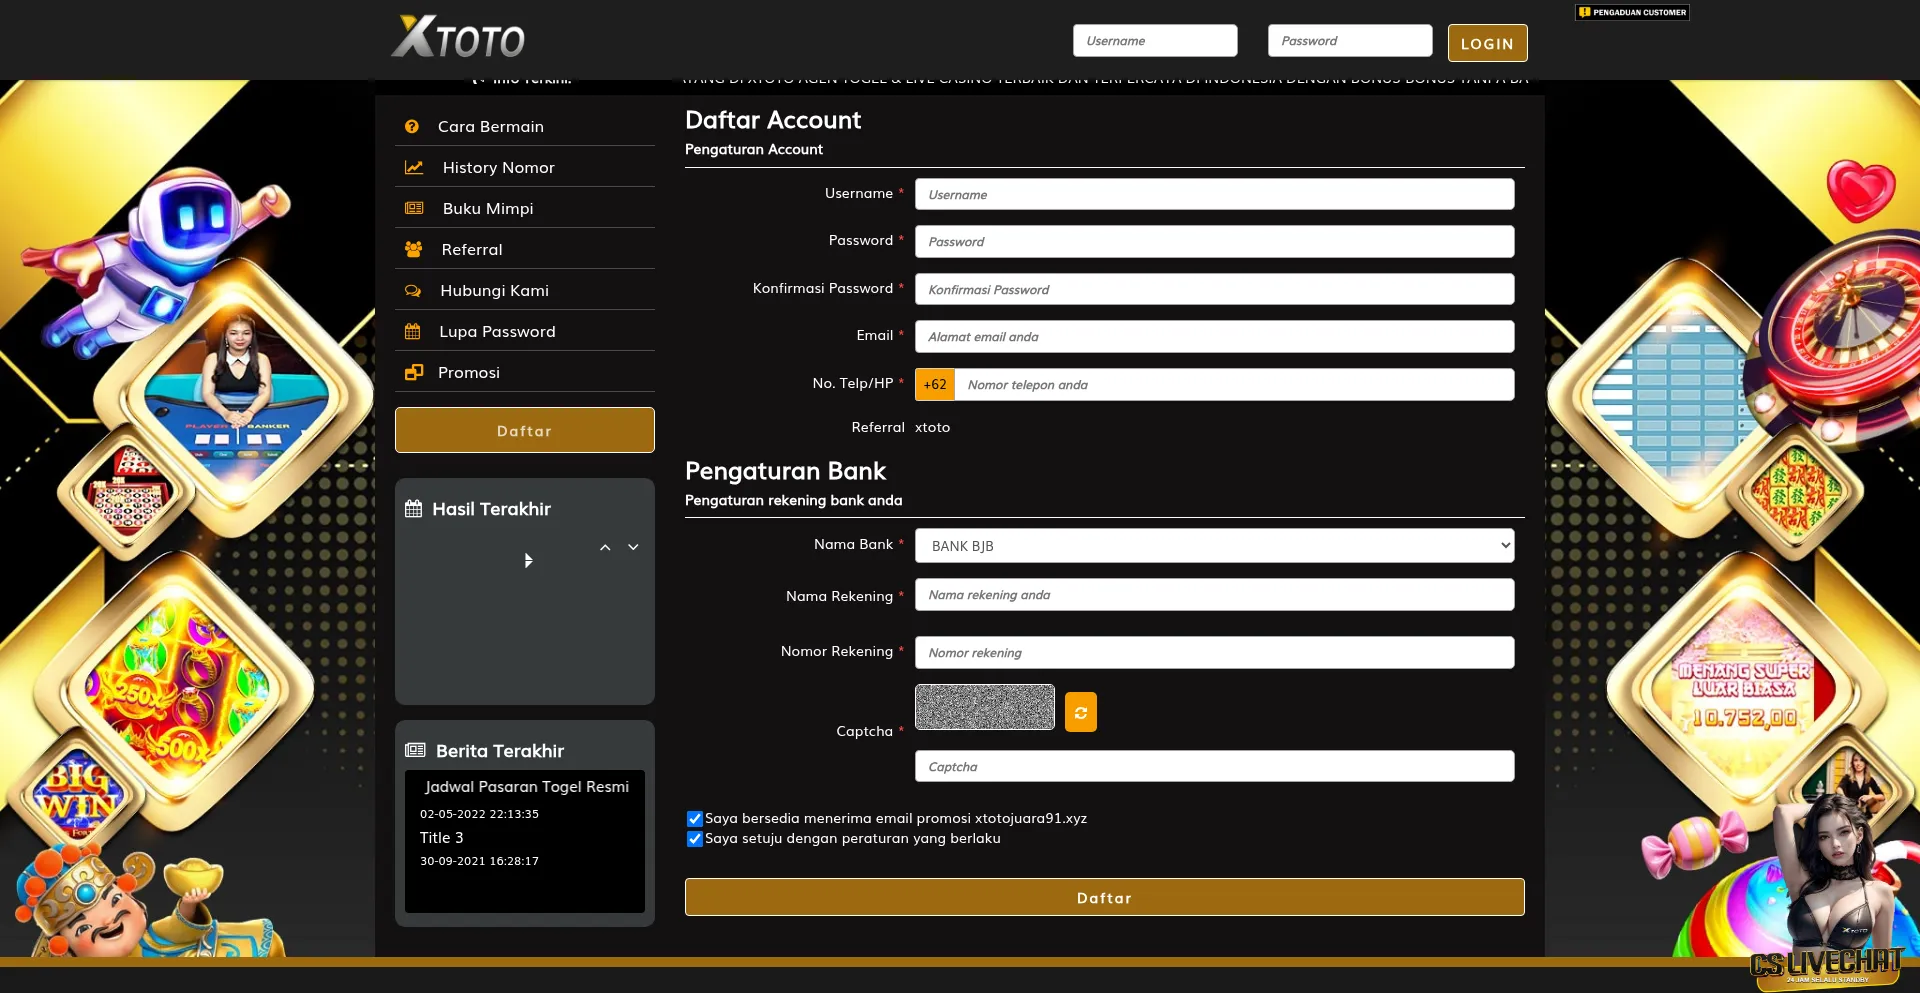Refresh the captcha image

pyautogui.click(x=1080, y=713)
